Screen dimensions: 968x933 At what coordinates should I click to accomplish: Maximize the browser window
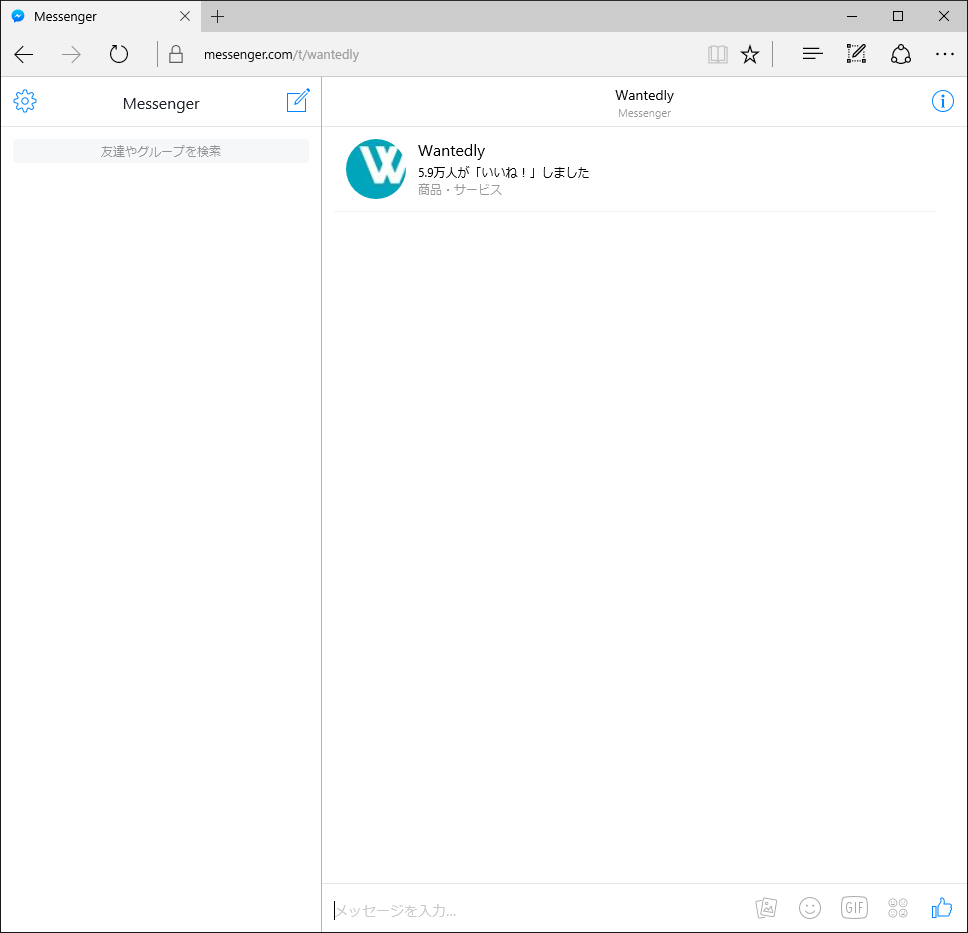click(898, 17)
